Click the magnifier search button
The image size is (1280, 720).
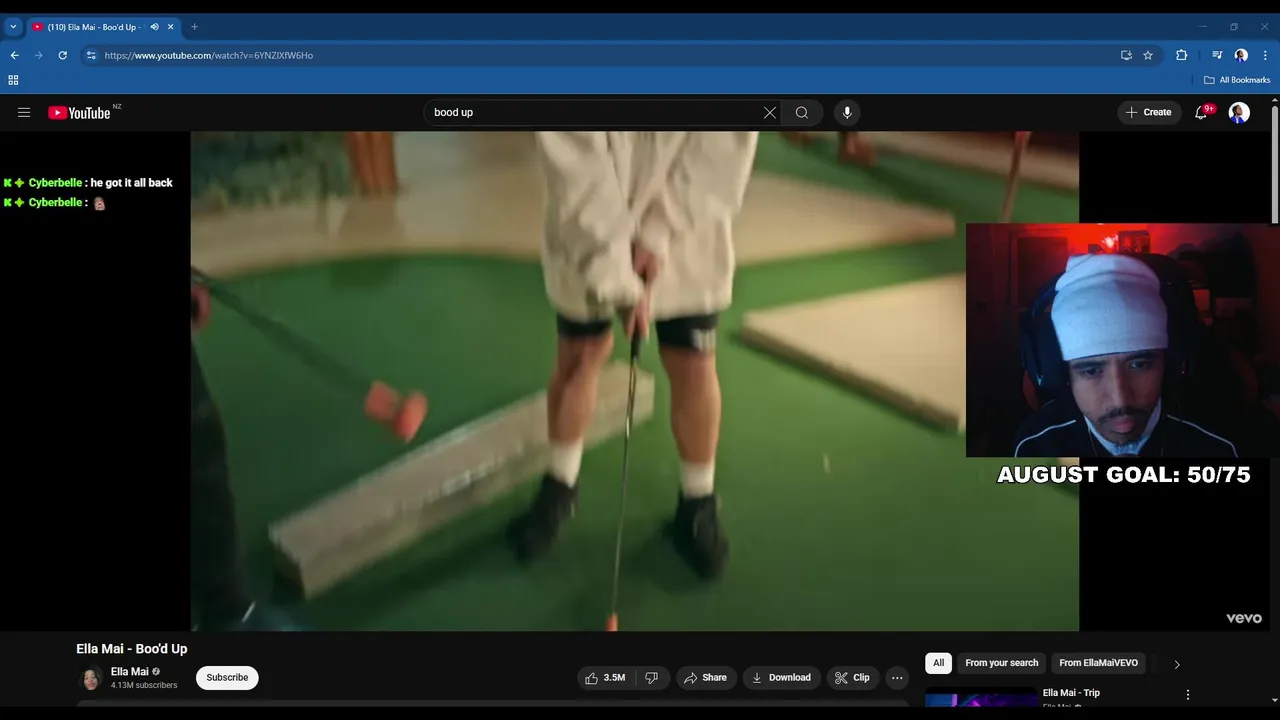[x=802, y=113]
